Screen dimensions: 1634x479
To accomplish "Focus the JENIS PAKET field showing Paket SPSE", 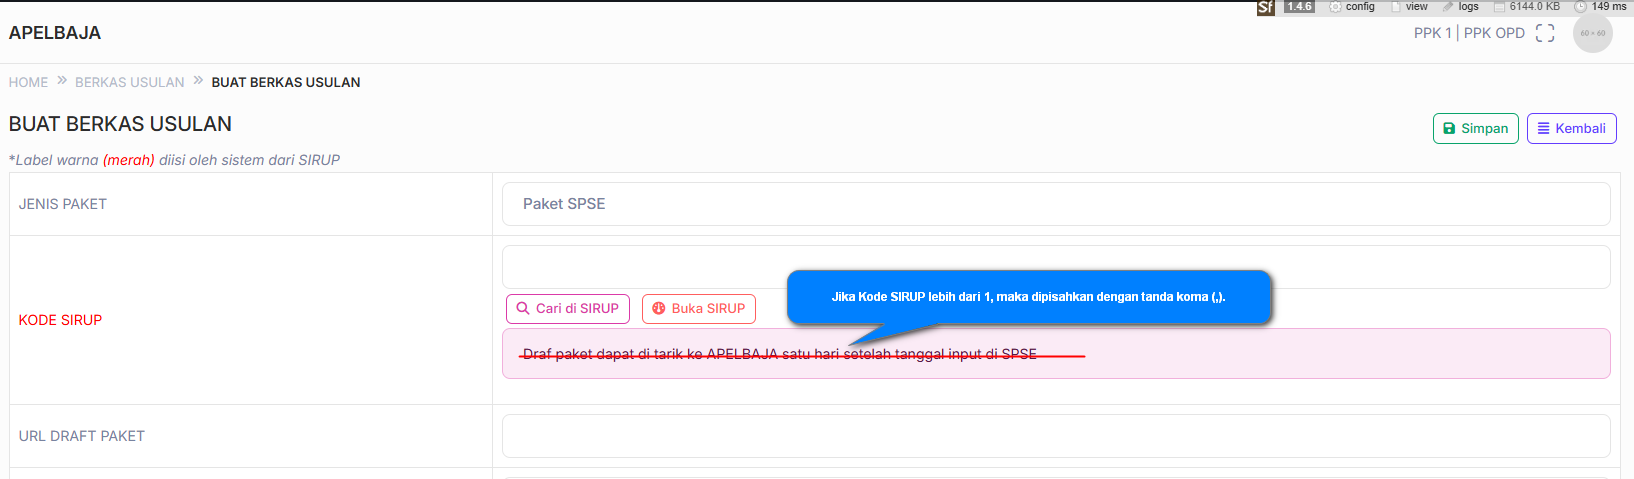I will point(1056,204).
